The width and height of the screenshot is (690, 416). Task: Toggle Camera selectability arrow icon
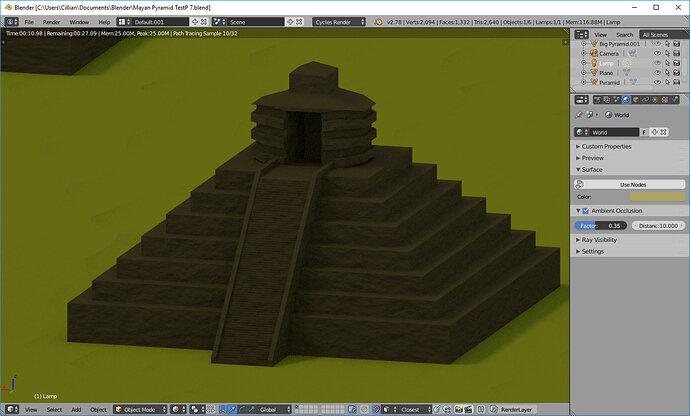tap(667, 53)
